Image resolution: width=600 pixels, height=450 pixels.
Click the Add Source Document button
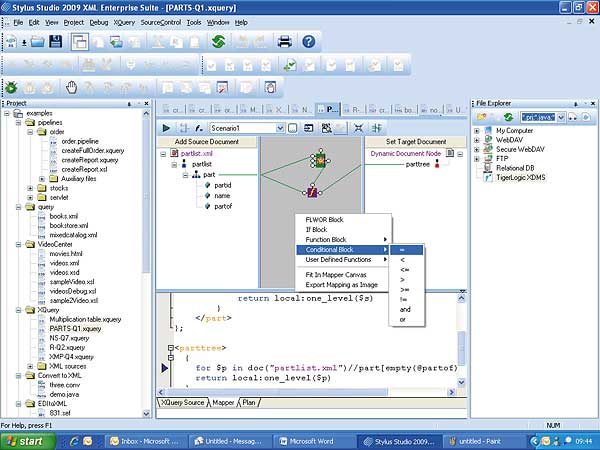[207, 142]
